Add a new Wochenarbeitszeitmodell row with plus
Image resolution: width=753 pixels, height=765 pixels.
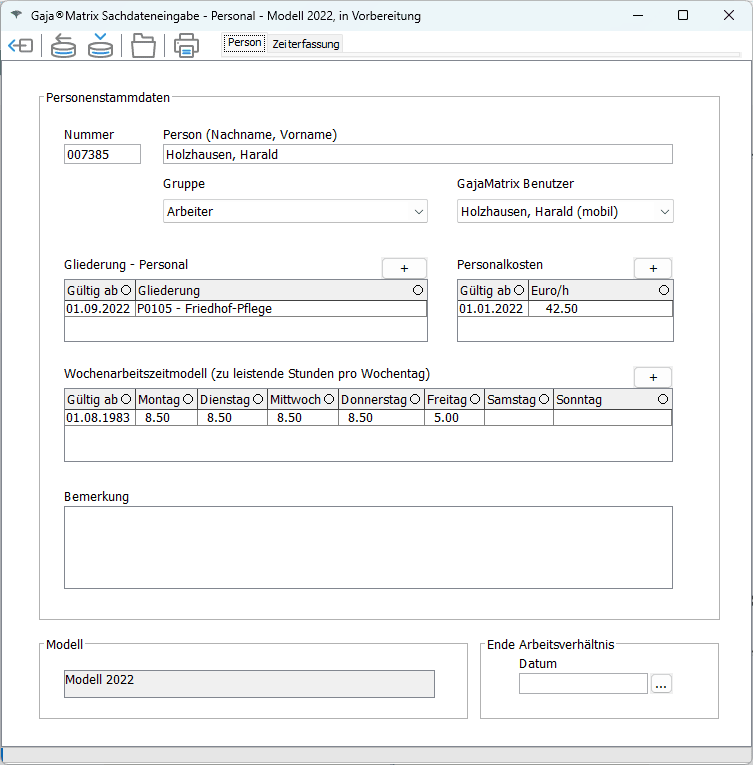click(x=652, y=377)
